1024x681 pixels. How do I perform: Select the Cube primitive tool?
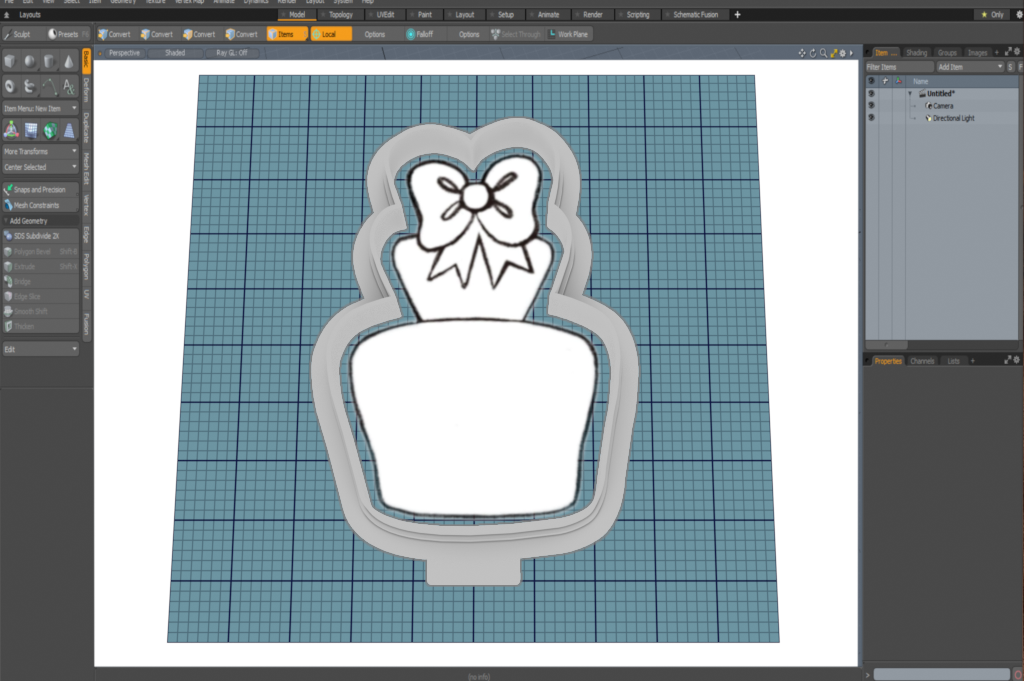pos(10,63)
